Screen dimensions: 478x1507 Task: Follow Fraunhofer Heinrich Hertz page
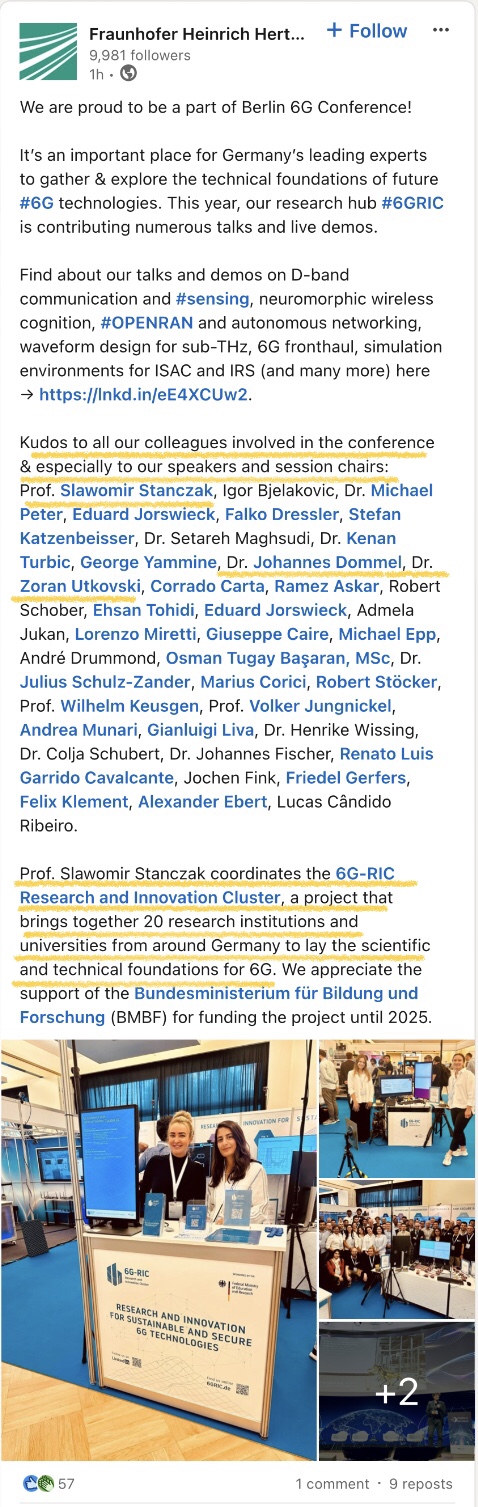coord(368,31)
